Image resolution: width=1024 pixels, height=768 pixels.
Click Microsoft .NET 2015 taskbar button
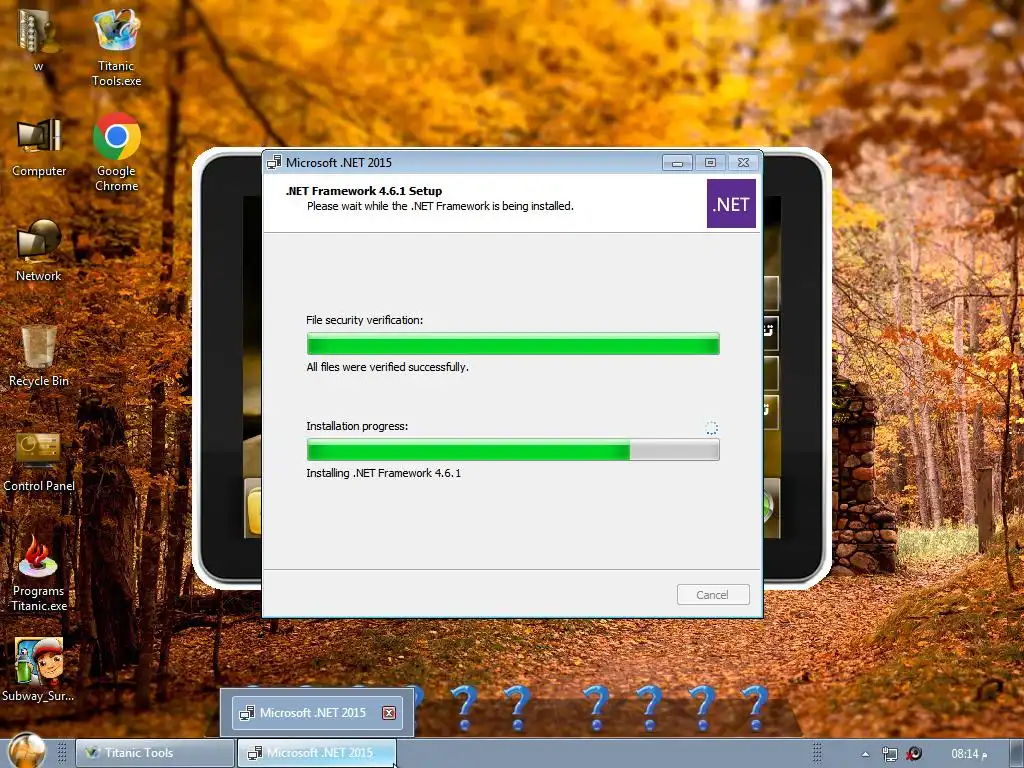(x=316, y=753)
